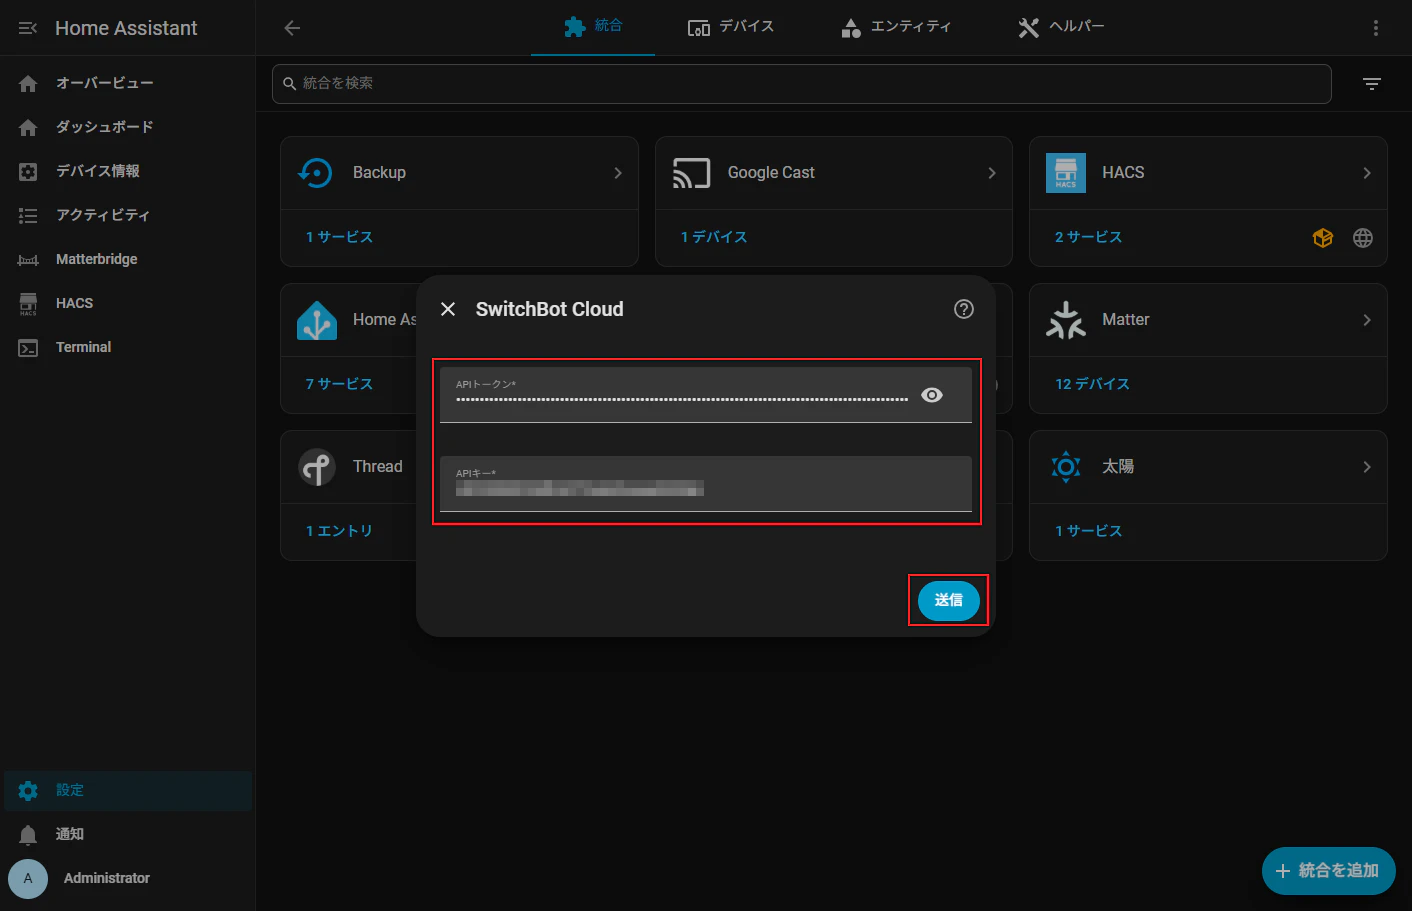
Task: Focus the APIトークン input field
Action: (x=706, y=395)
